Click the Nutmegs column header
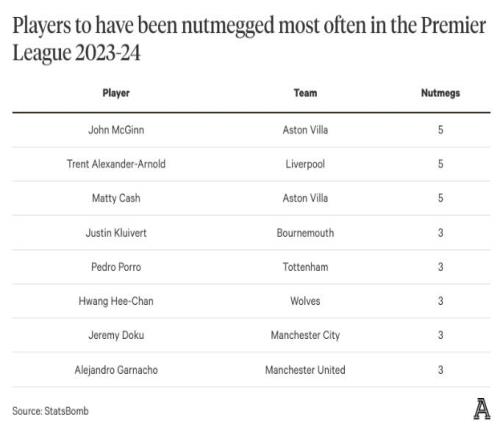500x440 pixels. coord(440,93)
